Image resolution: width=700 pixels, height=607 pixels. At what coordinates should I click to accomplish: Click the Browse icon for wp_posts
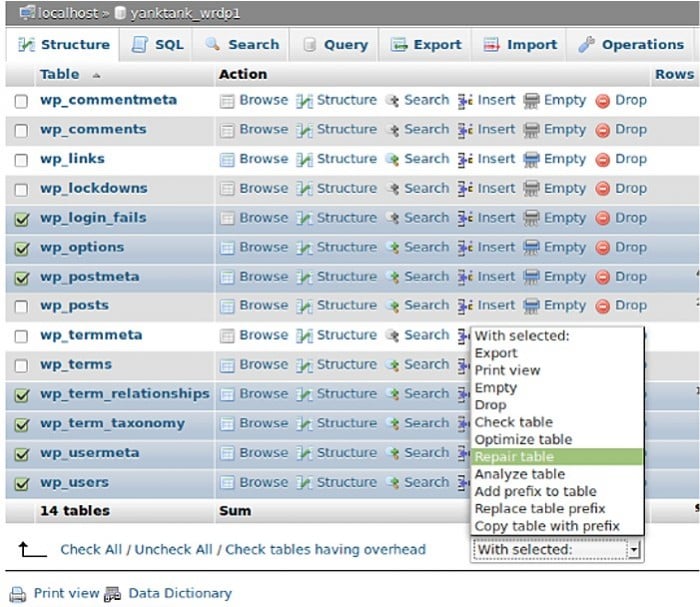227,307
